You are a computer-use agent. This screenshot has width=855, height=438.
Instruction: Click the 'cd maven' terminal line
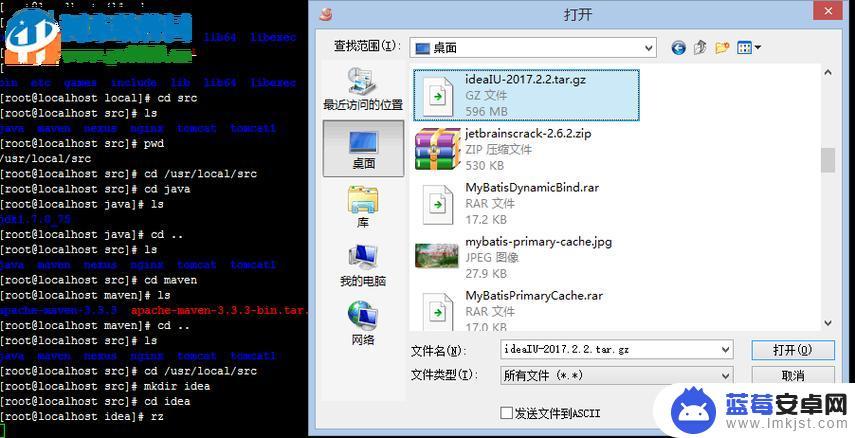point(98,280)
